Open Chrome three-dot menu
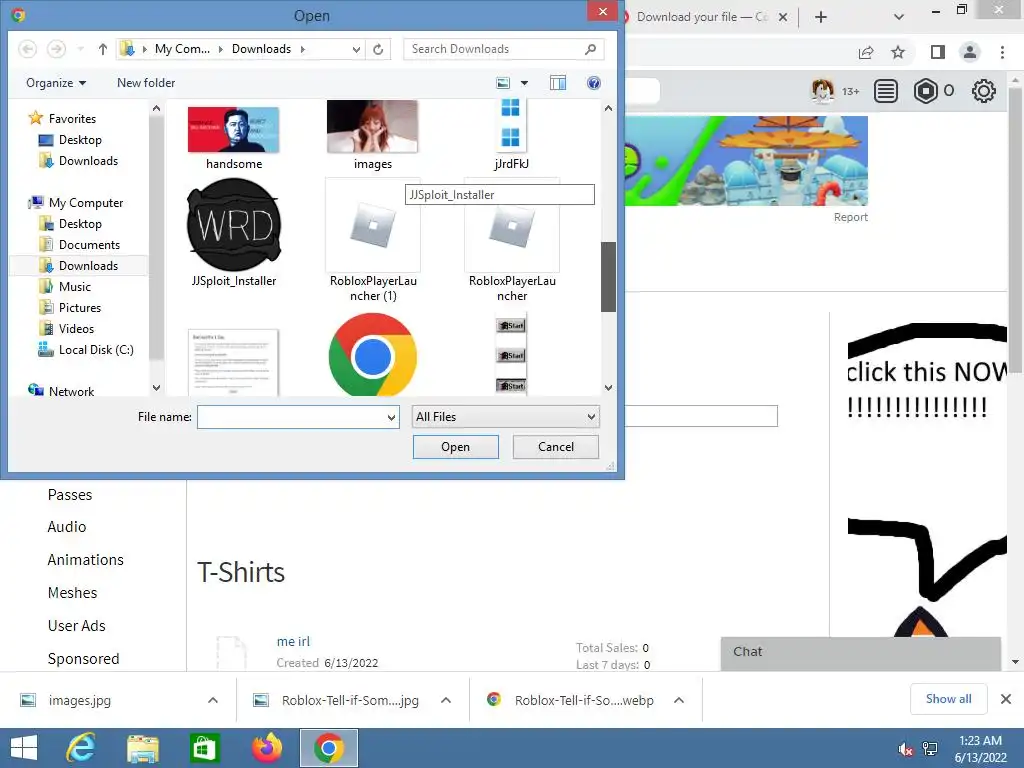The height and width of the screenshot is (768, 1024). coord(1002,52)
